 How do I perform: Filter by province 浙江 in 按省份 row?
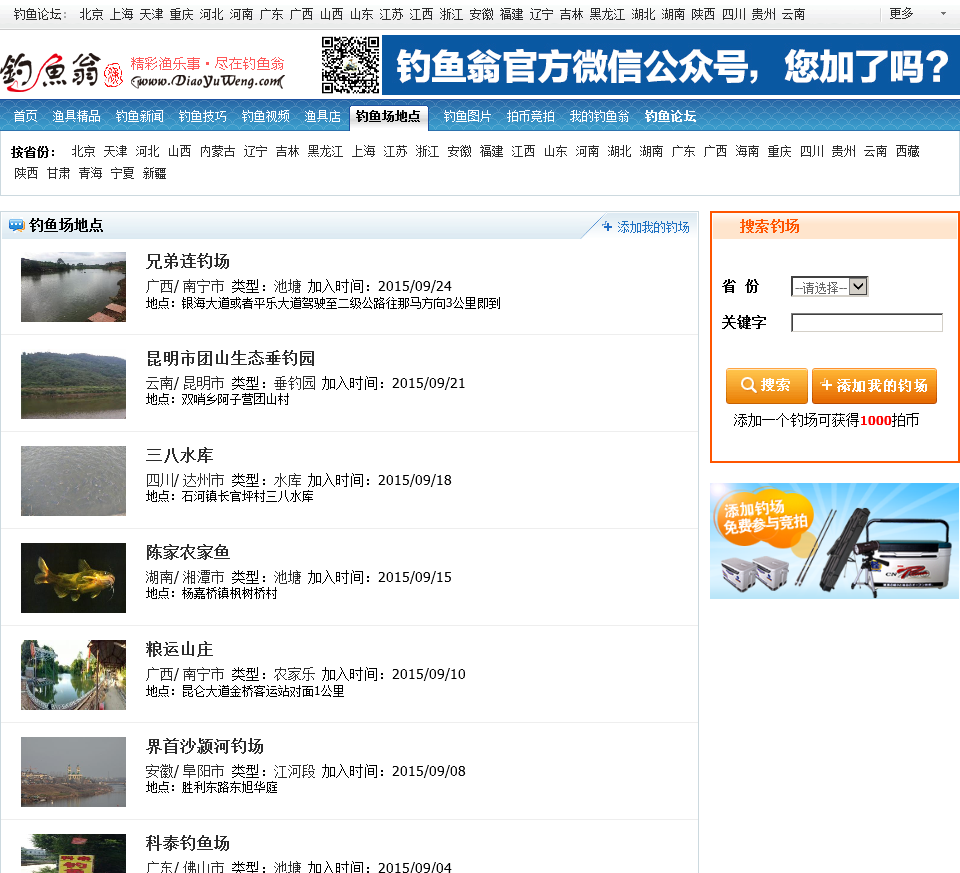pos(427,151)
